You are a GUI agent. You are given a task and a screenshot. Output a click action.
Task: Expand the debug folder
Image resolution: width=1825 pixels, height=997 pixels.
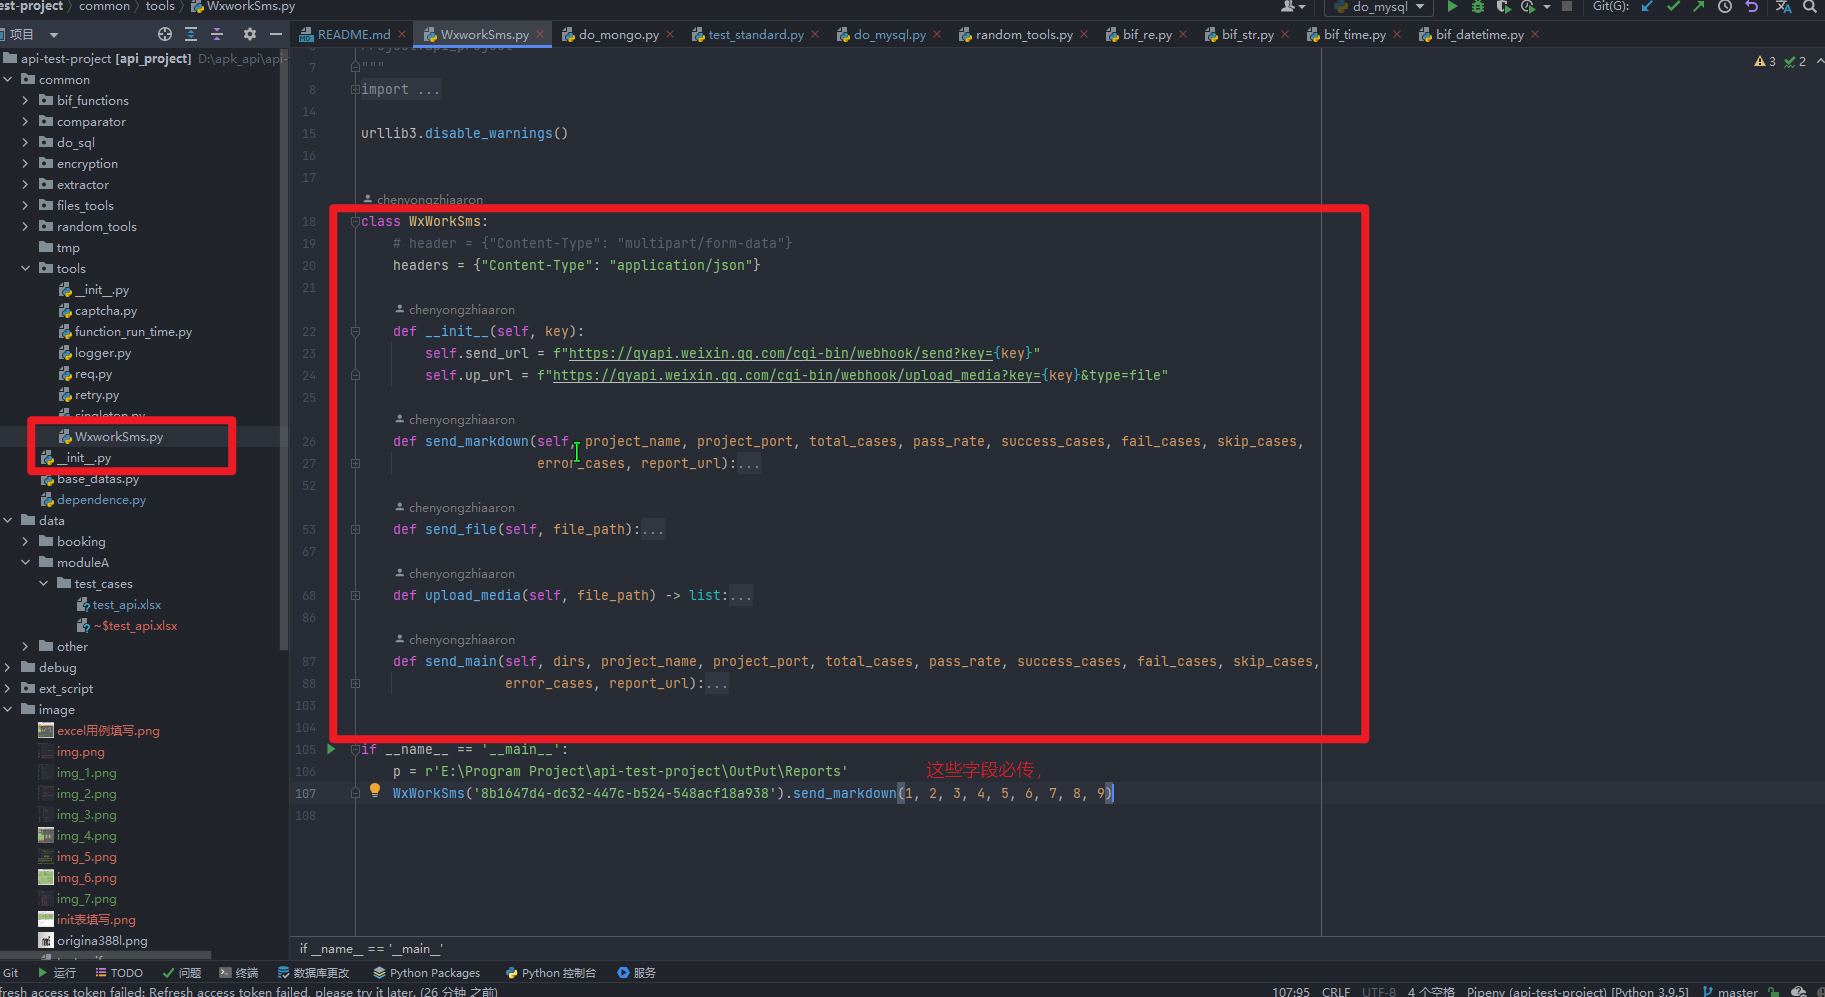click(x=7, y=667)
